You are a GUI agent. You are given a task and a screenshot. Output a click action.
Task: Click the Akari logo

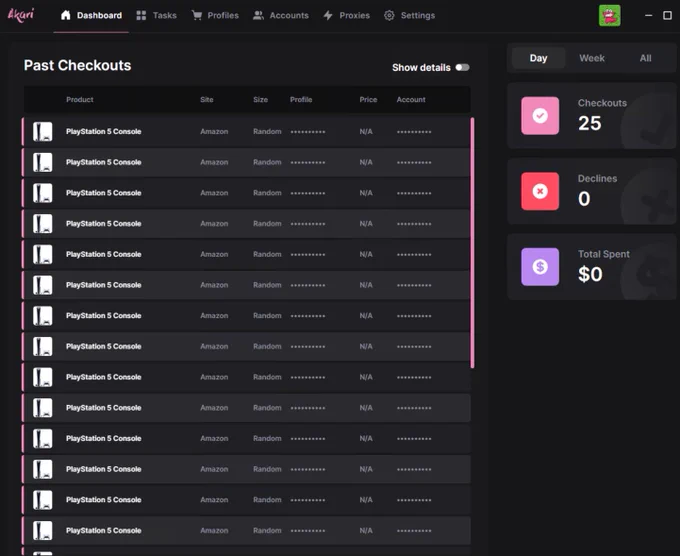click(x=21, y=15)
